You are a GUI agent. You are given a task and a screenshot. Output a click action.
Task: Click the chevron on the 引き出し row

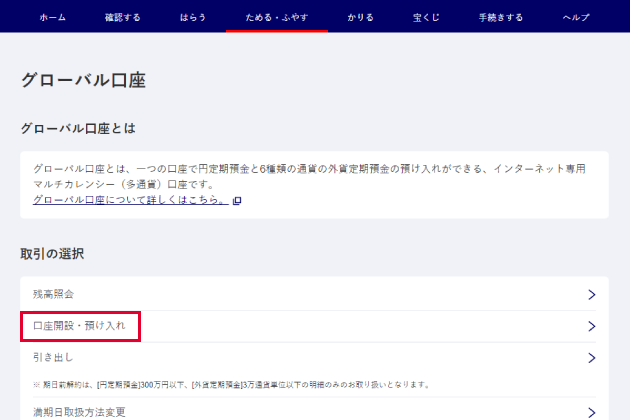(591, 358)
